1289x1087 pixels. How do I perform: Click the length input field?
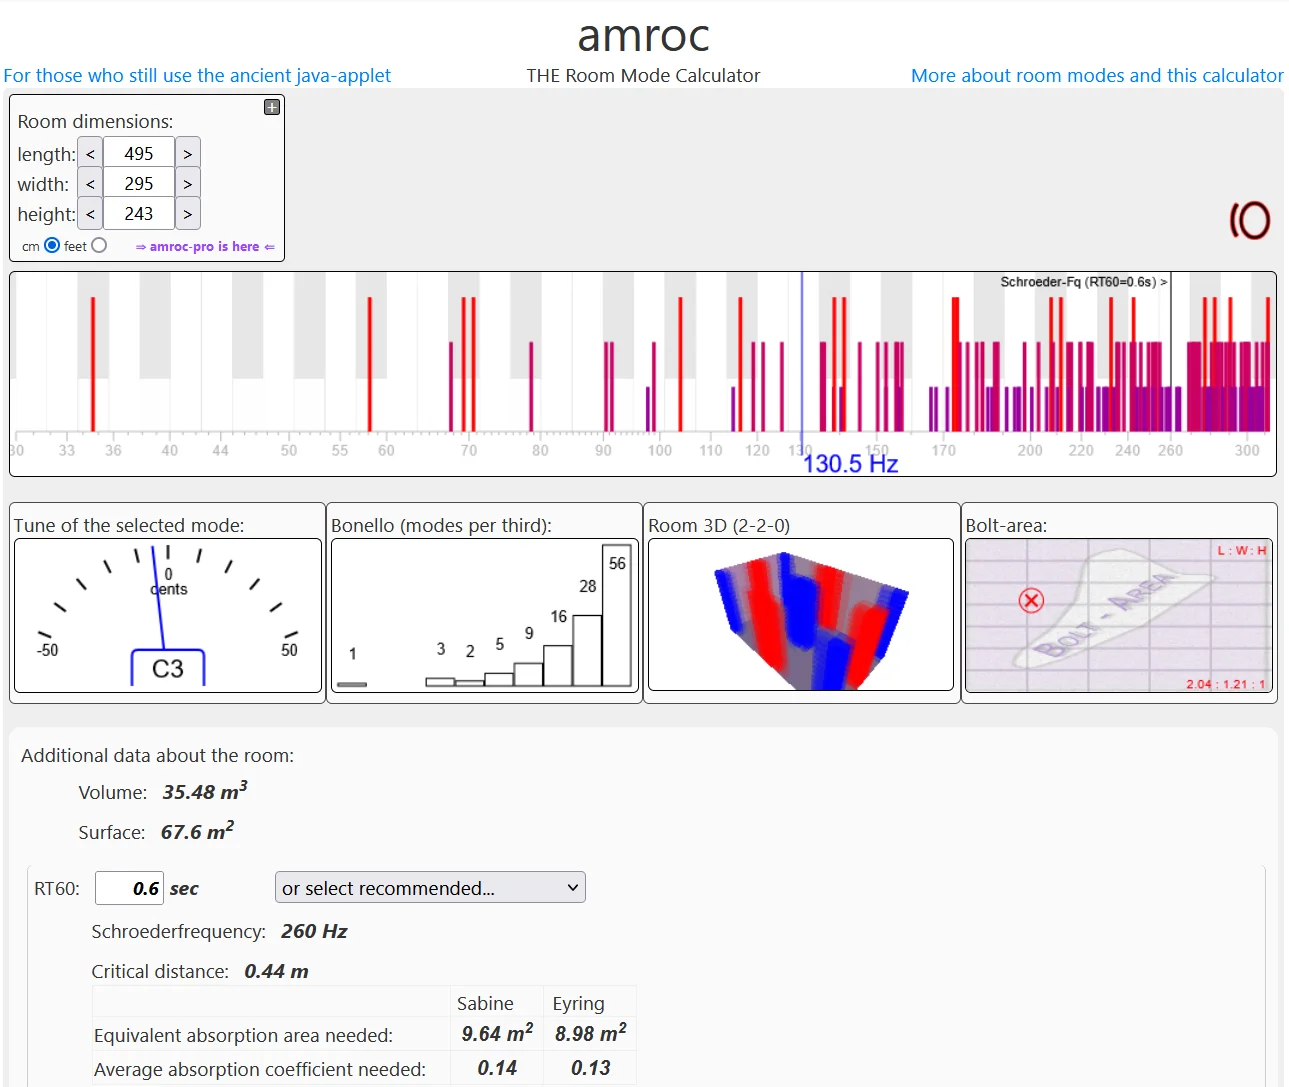click(x=139, y=153)
